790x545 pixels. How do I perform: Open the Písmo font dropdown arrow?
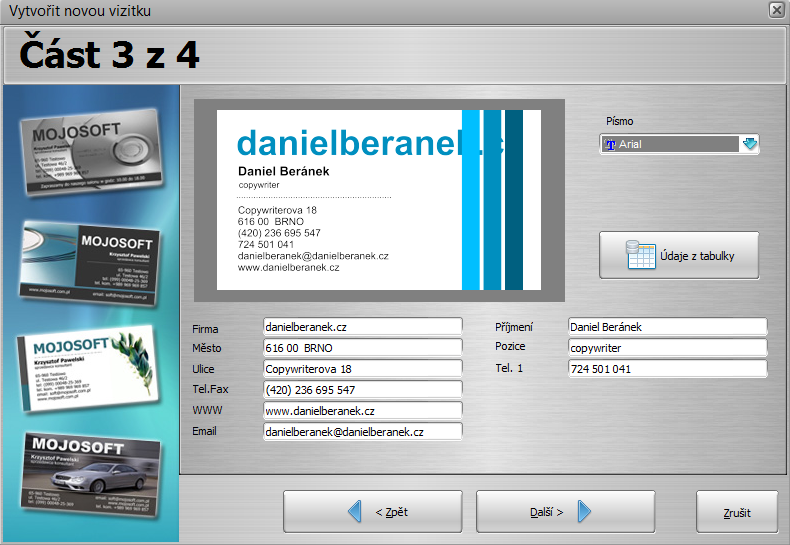tap(750, 144)
